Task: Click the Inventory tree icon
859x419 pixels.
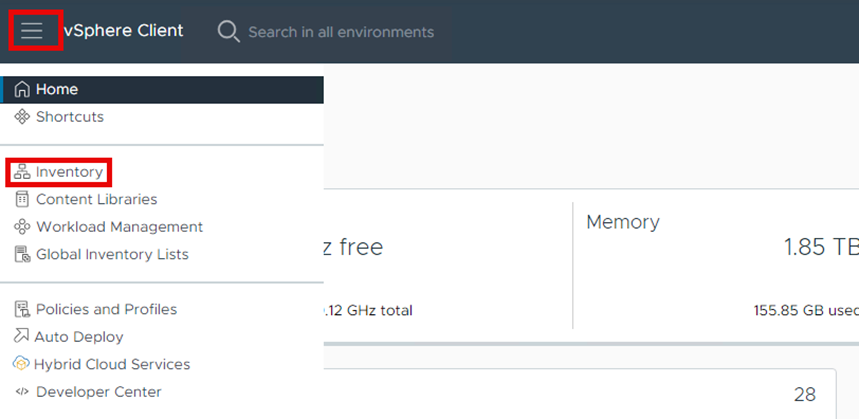Action: point(22,172)
